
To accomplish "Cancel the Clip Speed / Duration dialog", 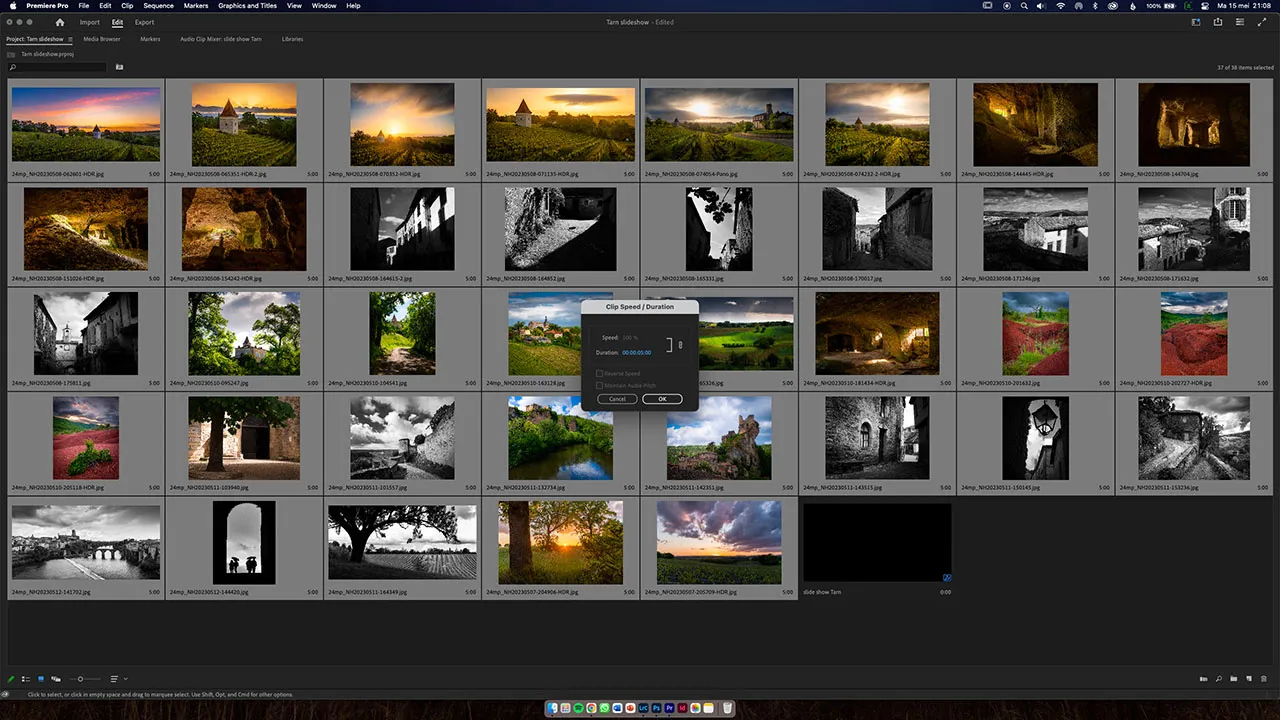I will (x=617, y=399).
